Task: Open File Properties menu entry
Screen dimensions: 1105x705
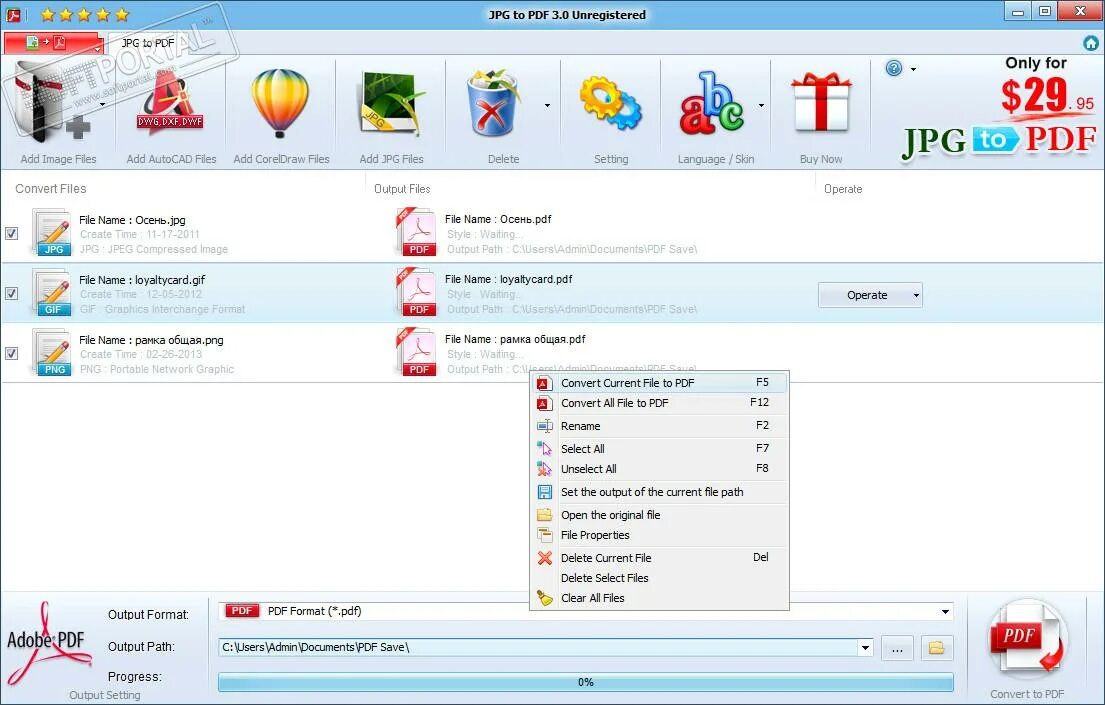Action: point(659,535)
